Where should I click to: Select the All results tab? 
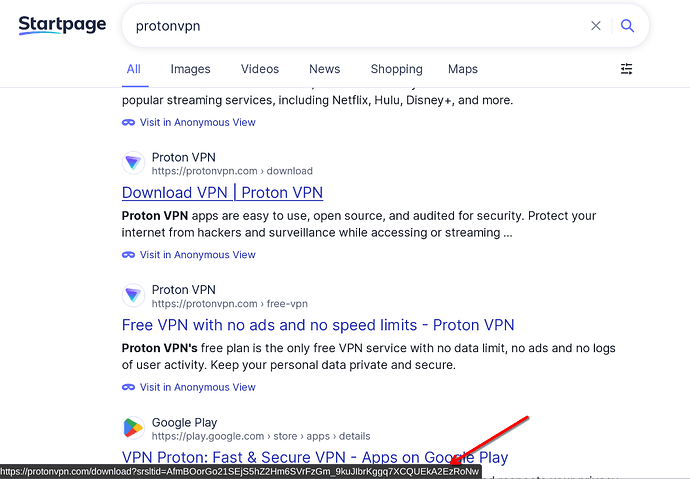134,69
